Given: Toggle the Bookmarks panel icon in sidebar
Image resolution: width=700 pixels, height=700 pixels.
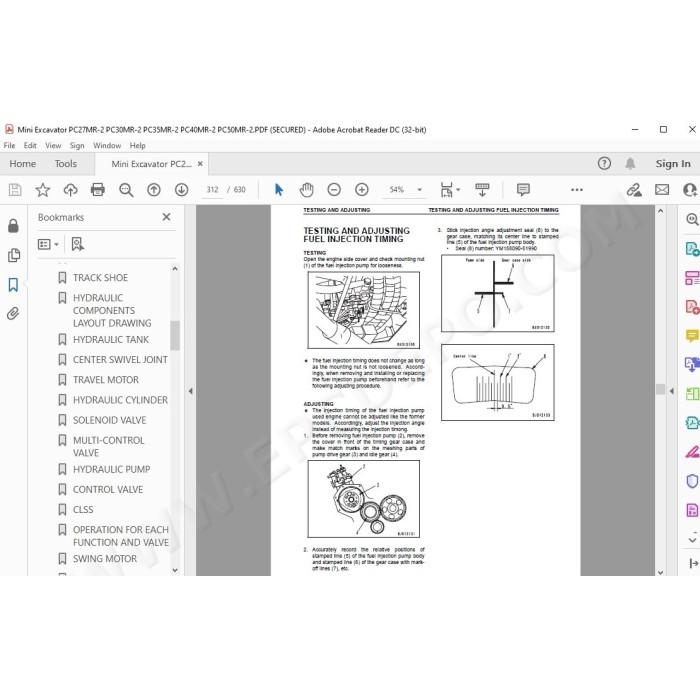Looking at the screenshot, I should (13, 284).
